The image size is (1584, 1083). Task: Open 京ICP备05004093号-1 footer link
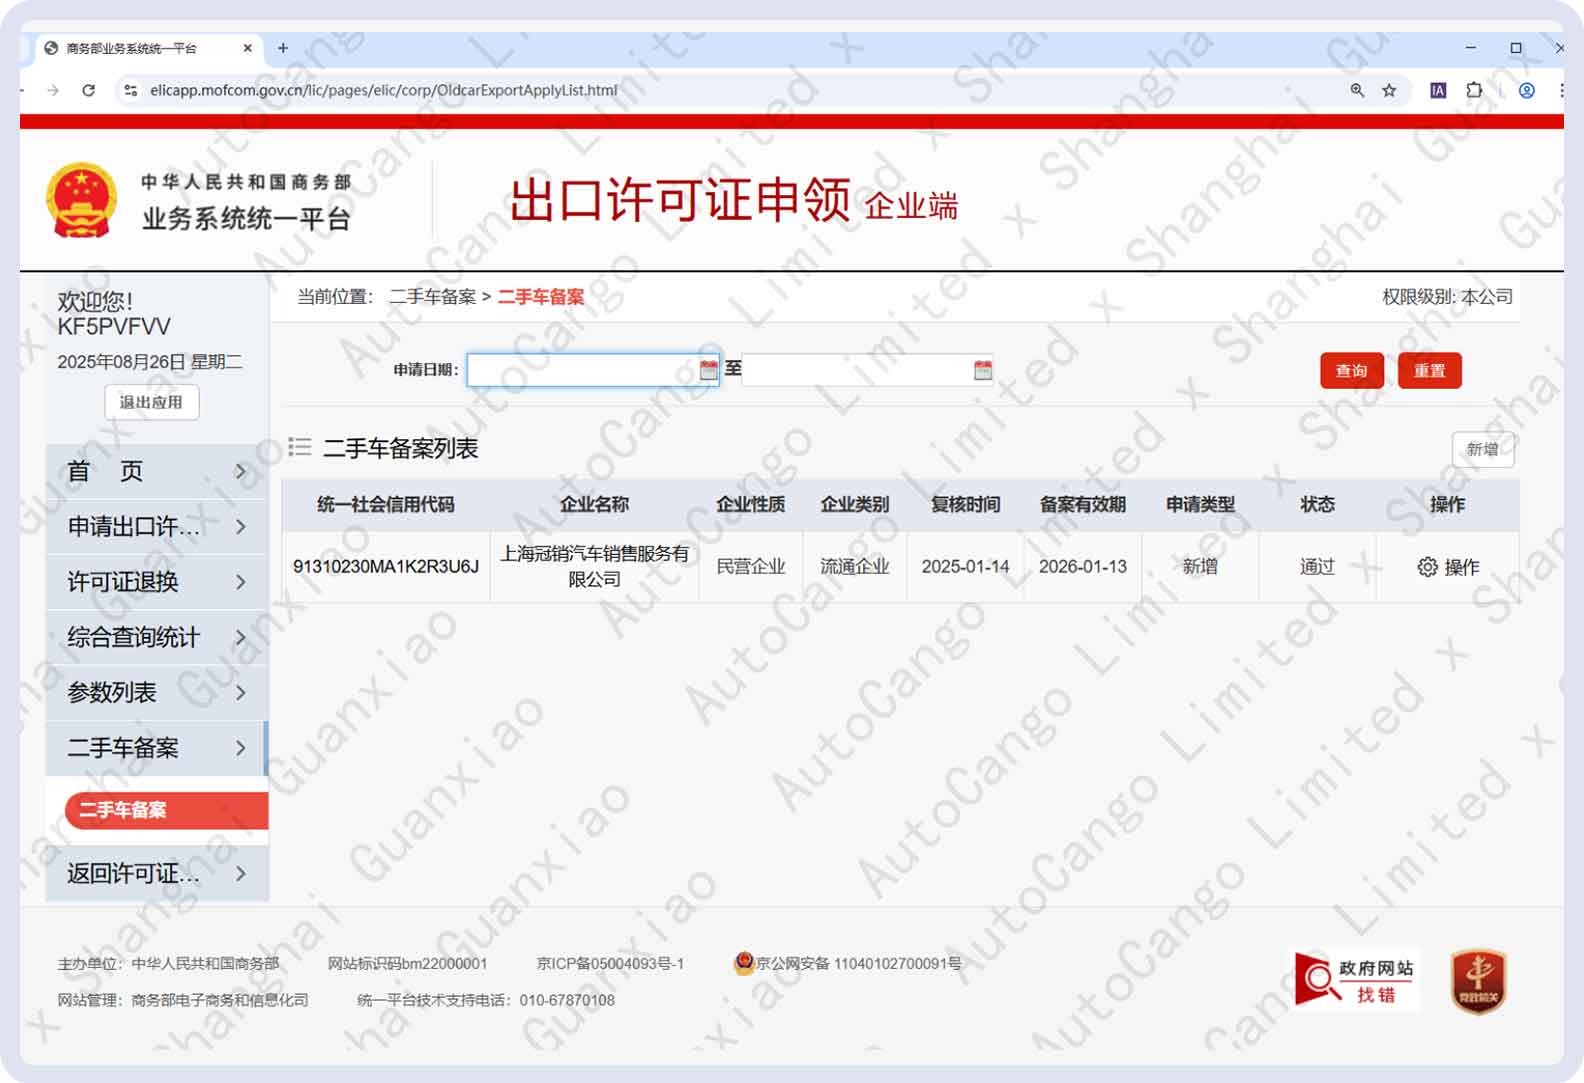pyautogui.click(x=610, y=964)
